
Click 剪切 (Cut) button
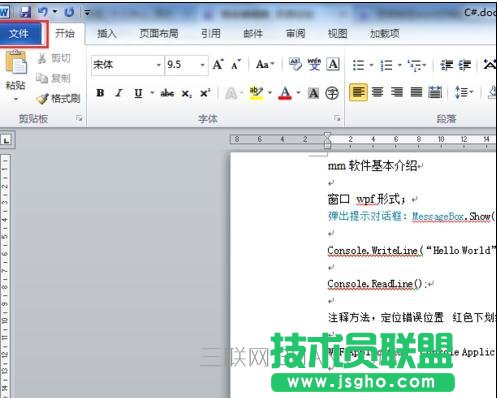(54, 58)
